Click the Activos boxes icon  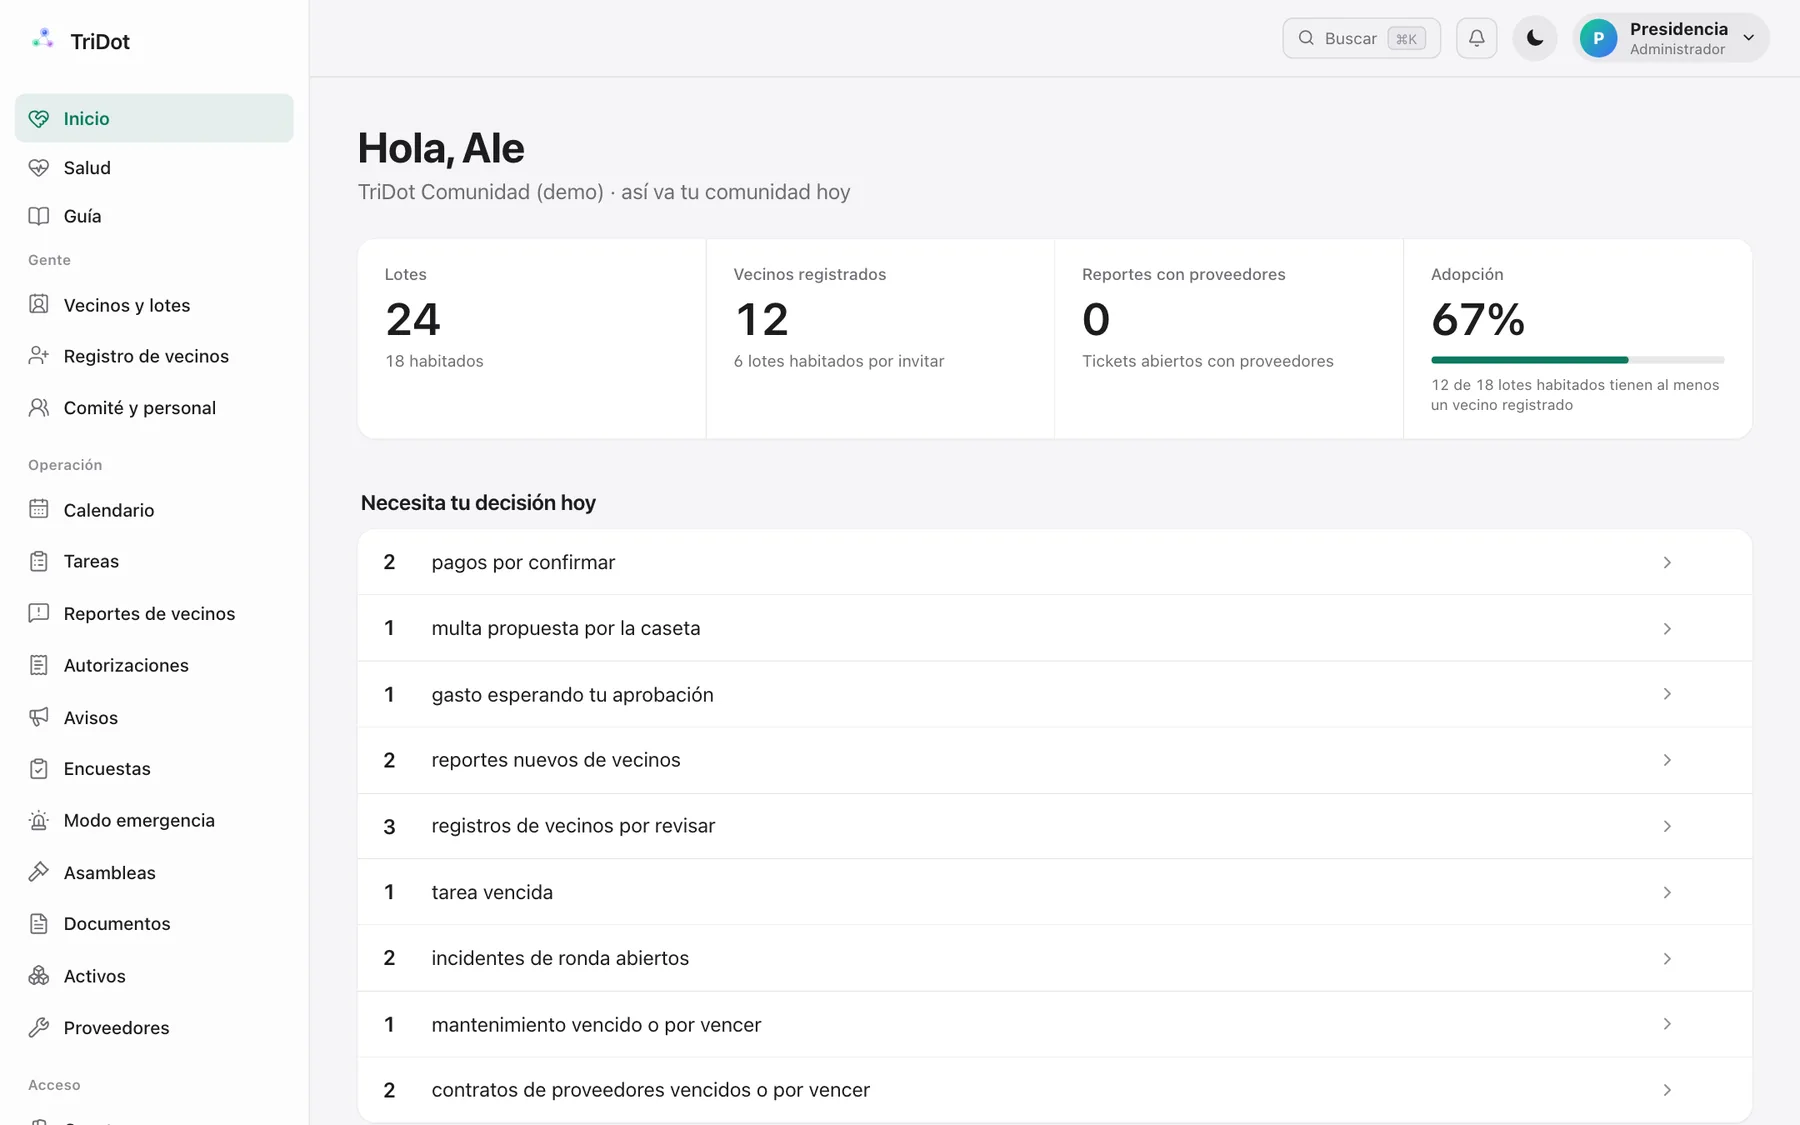pyautogui.click(x=39, y=976)
